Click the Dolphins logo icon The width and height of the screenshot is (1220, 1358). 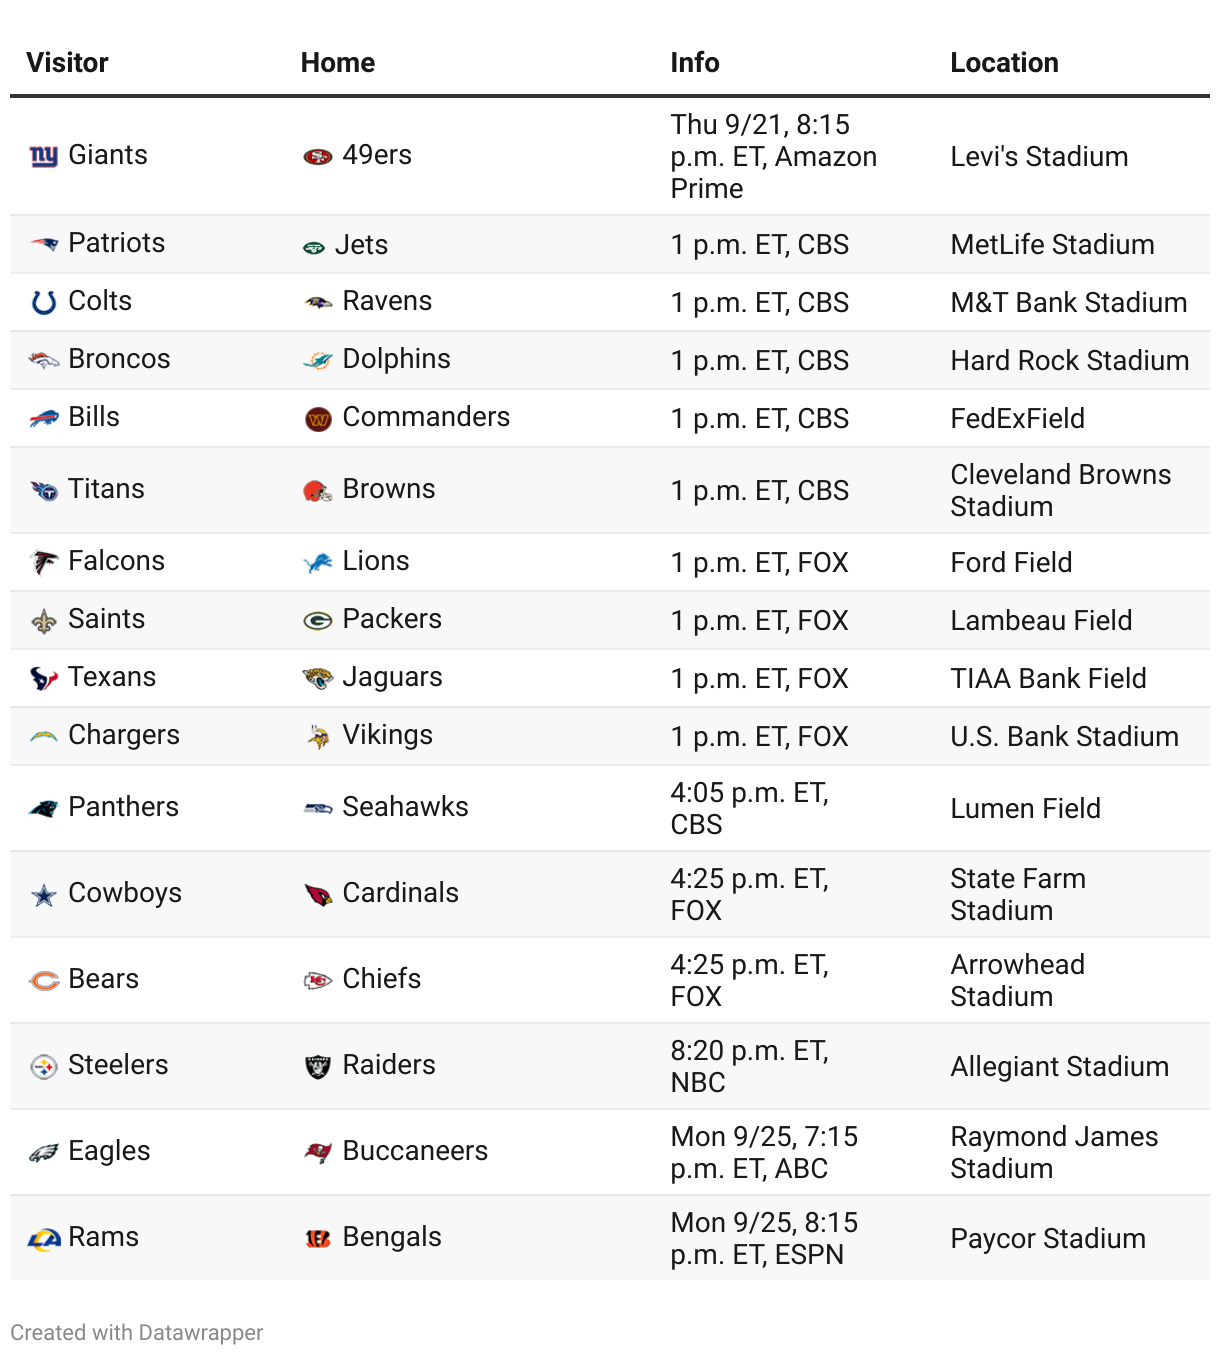(x=318, y=360)
